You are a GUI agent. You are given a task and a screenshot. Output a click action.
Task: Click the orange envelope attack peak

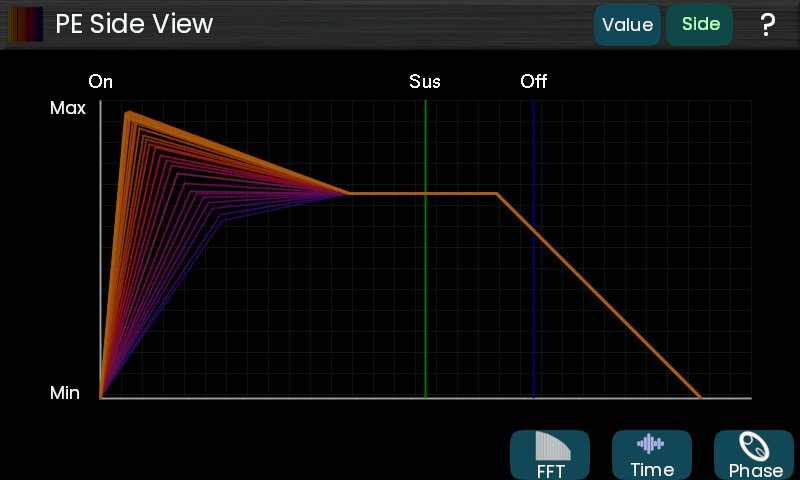click(128, 113)
